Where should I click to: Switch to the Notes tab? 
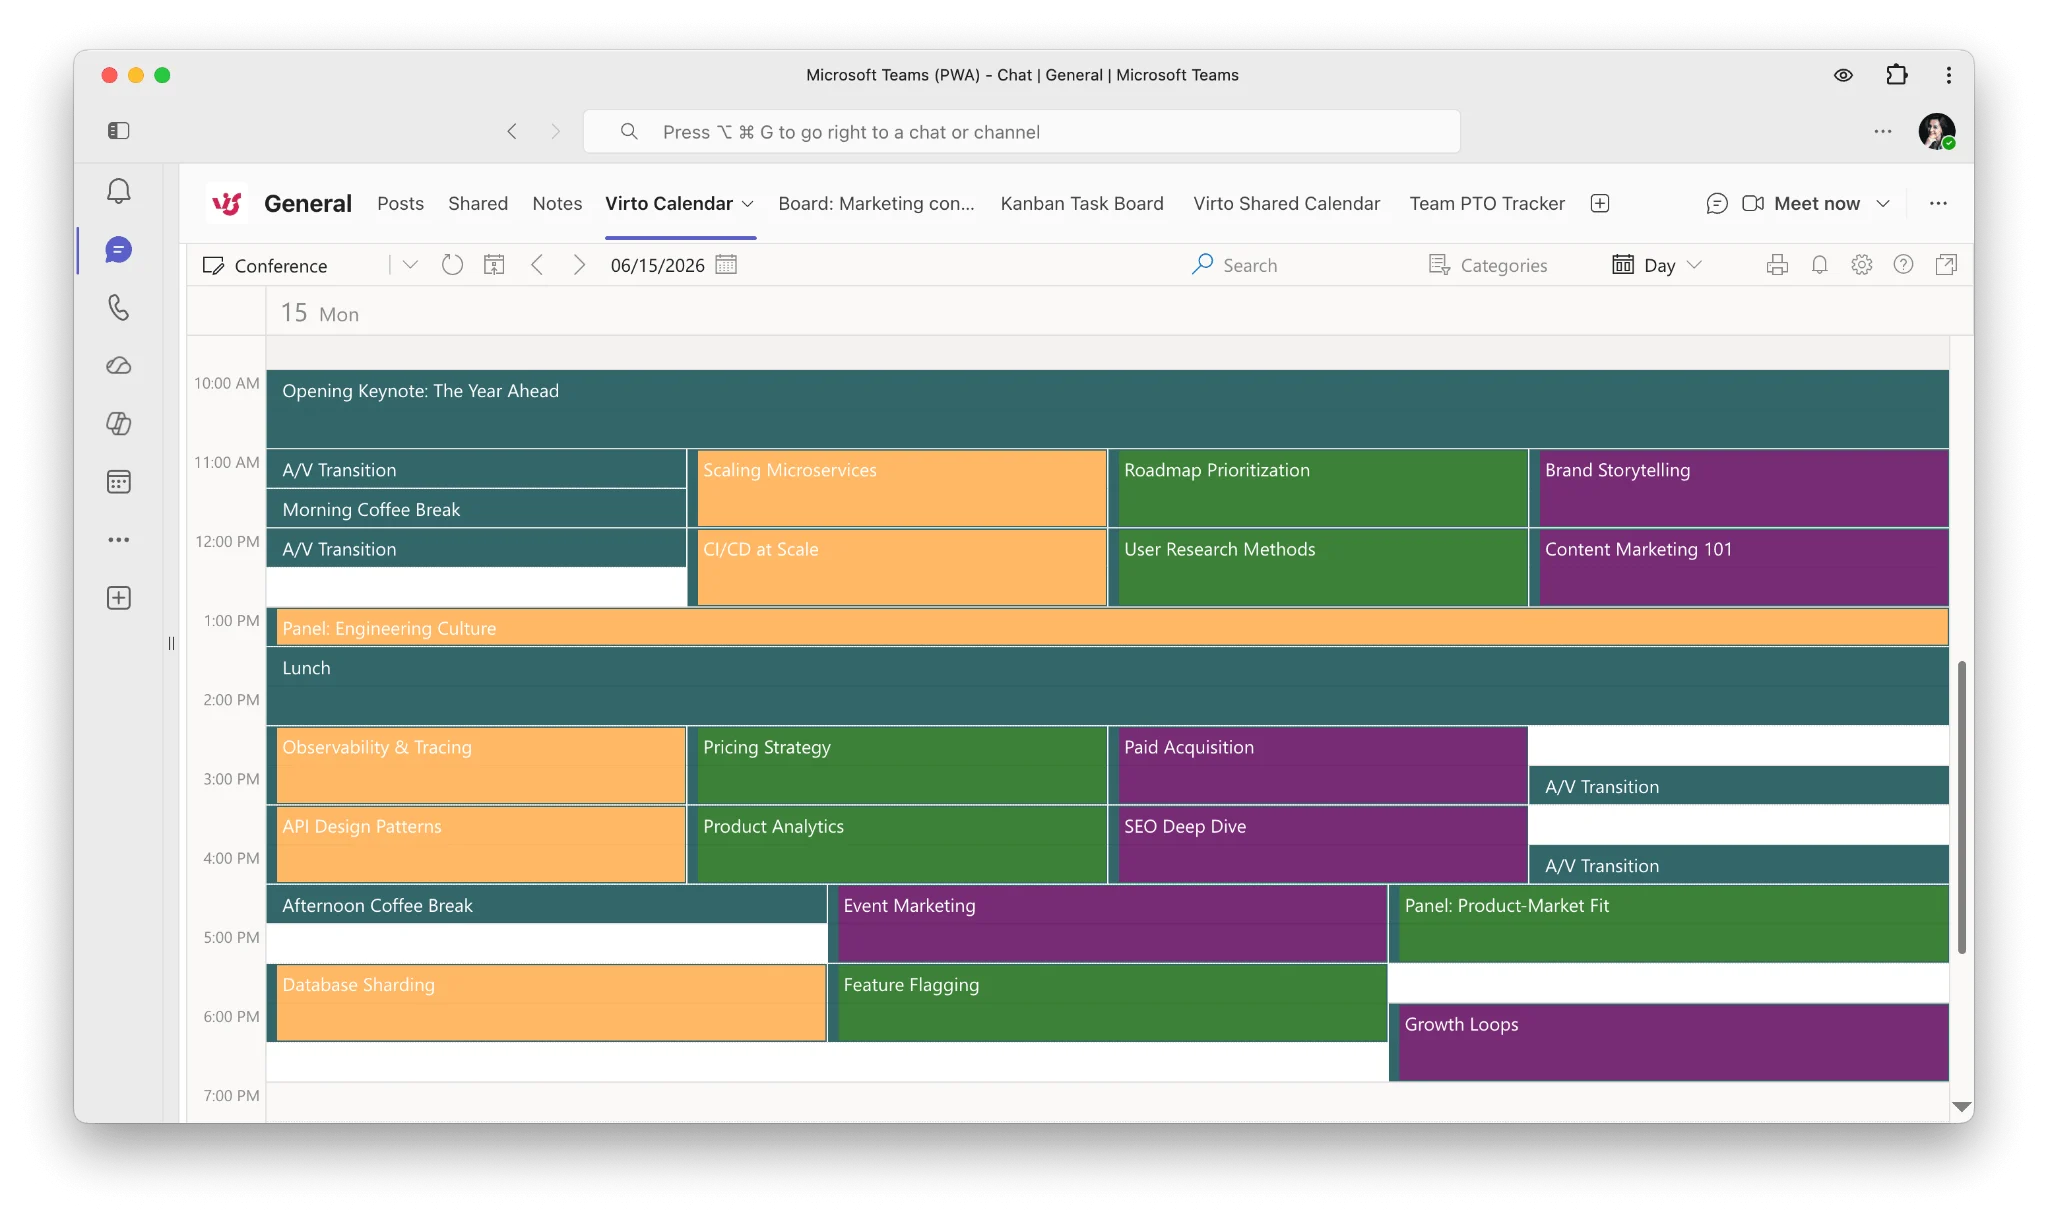coord(557,203)
